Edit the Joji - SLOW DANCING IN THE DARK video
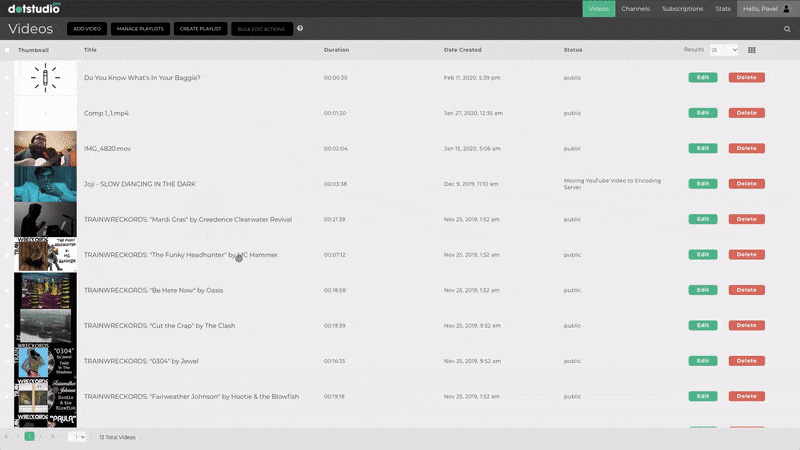The height and width of the screenshot is (450, 800). (x=702, y=184)
